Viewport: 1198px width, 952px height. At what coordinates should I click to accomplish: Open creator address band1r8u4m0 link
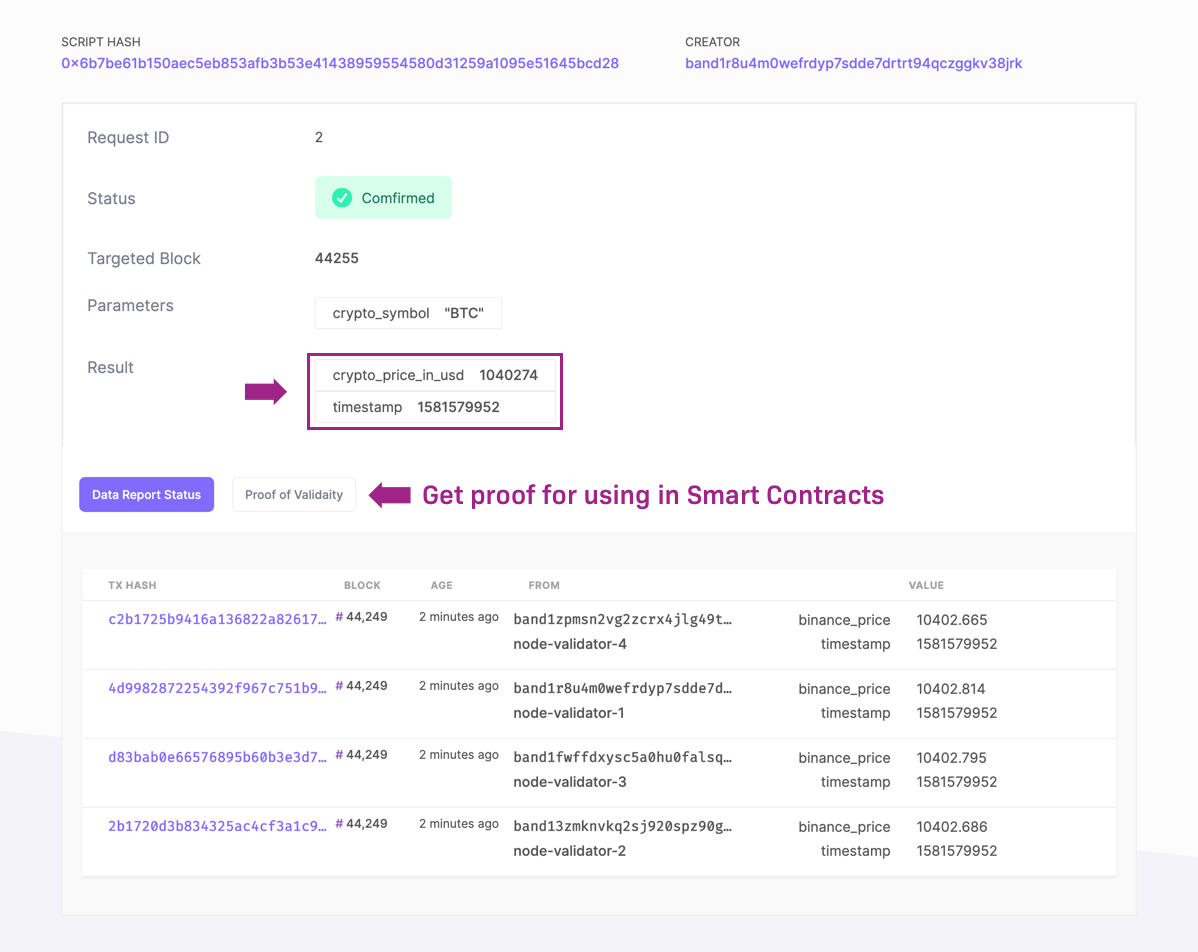tap(853, 63)
